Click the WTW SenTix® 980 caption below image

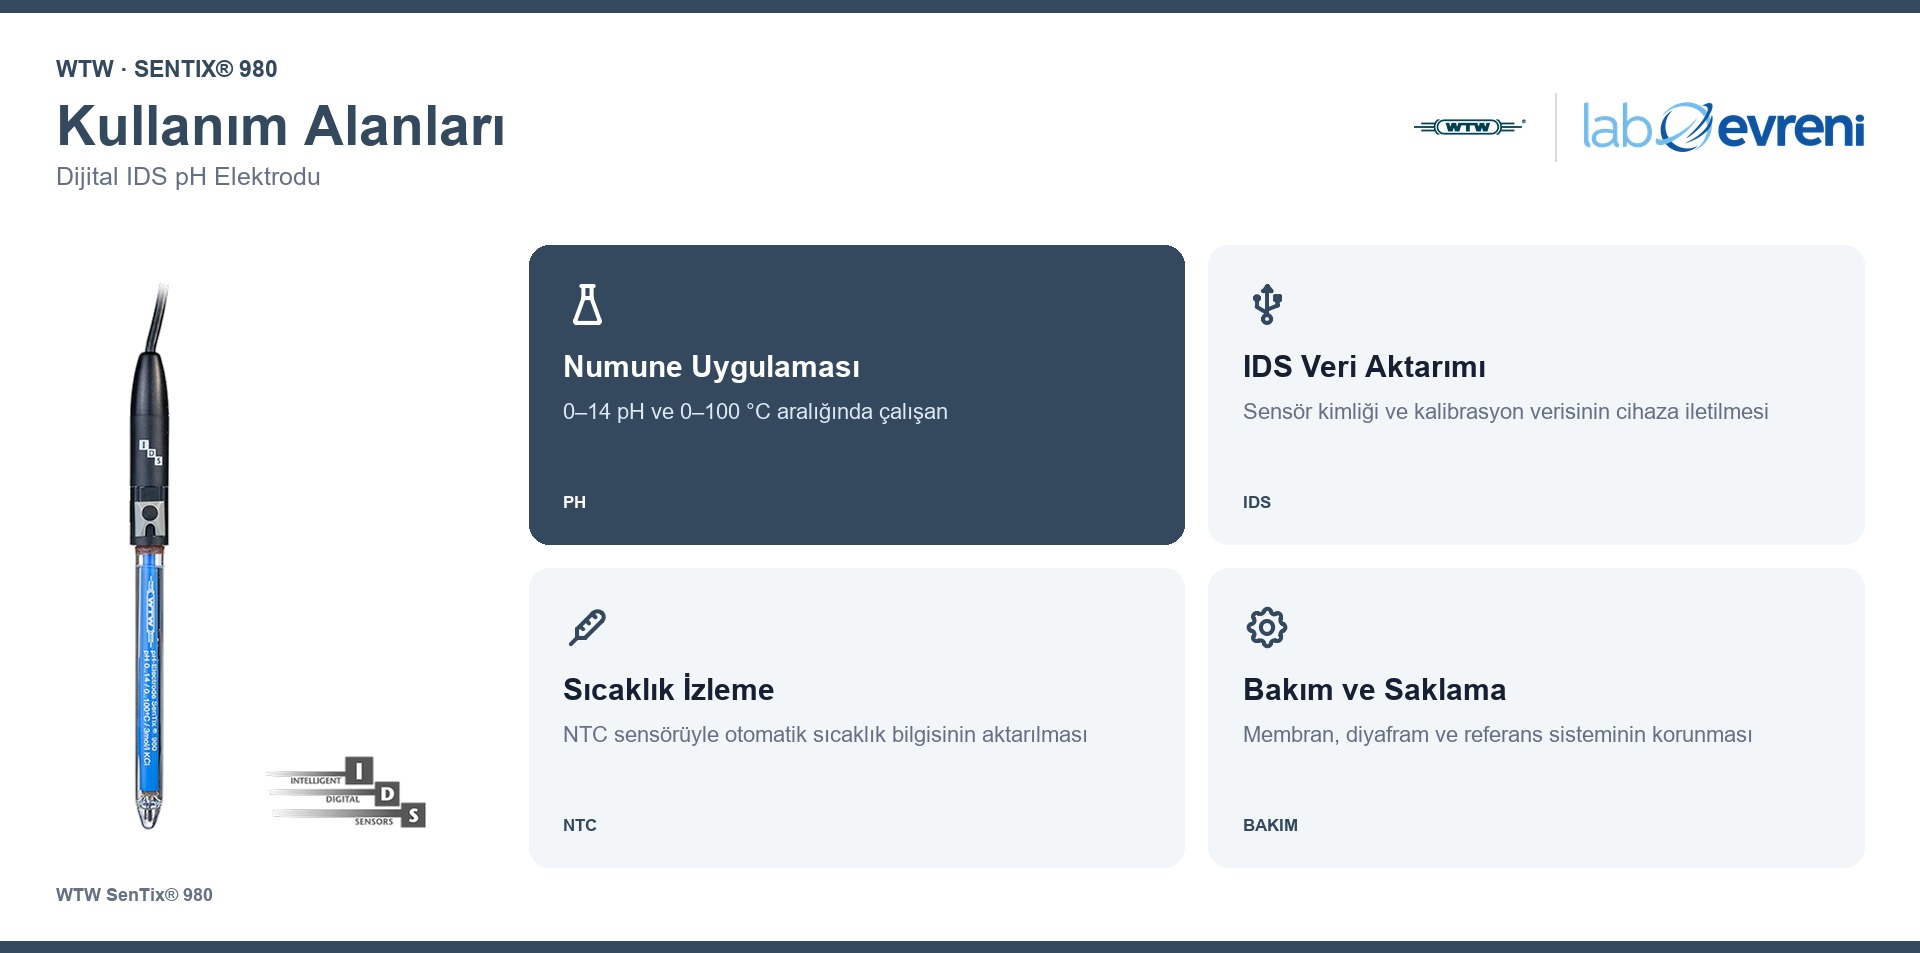(134, 895)
